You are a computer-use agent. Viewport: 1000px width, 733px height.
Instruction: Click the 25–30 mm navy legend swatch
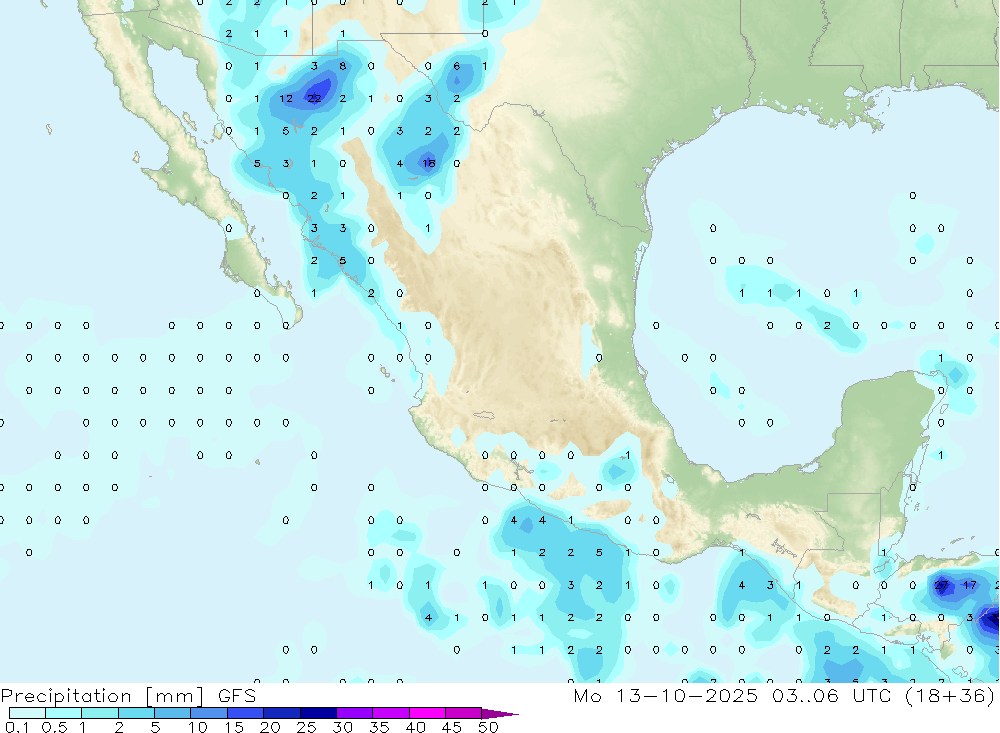(318, 713)
